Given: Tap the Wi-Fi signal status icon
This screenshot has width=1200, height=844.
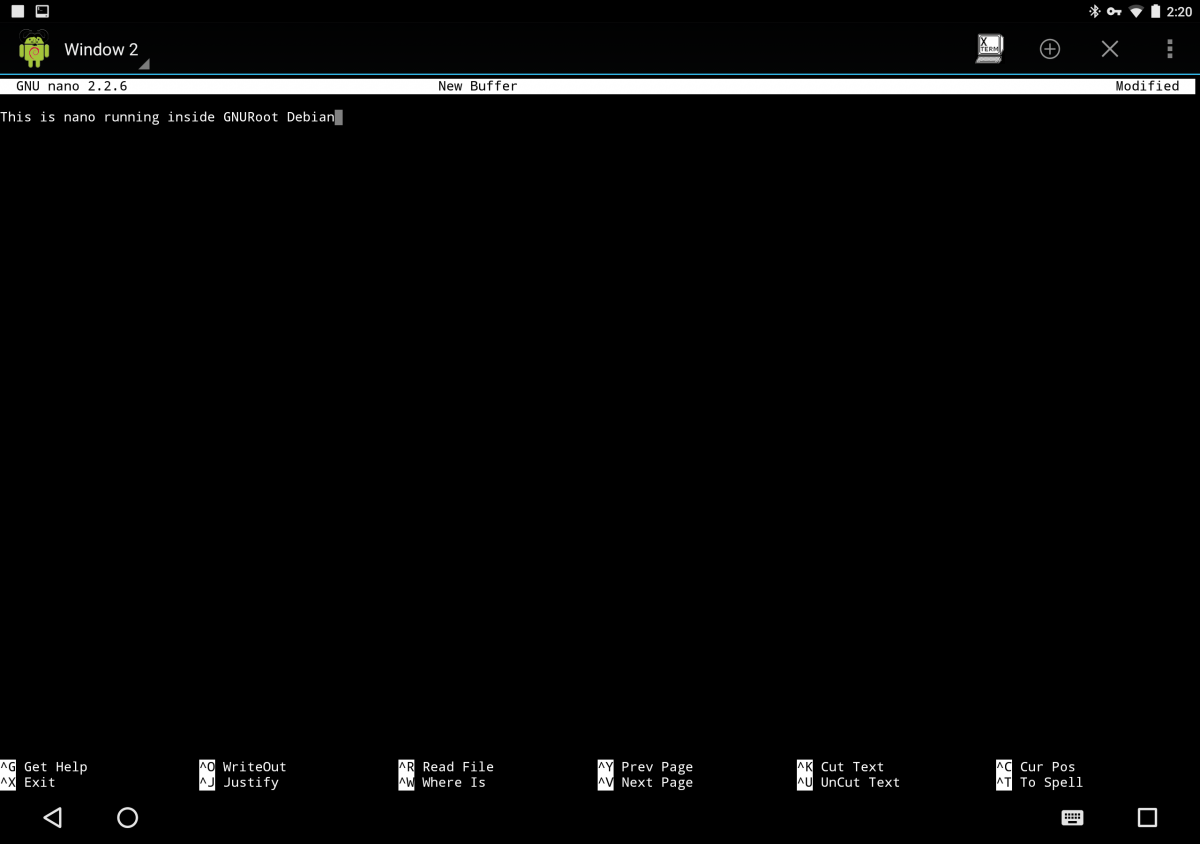Looking at the screenshot, I should pyautogui.click(x=1136, y=12).
